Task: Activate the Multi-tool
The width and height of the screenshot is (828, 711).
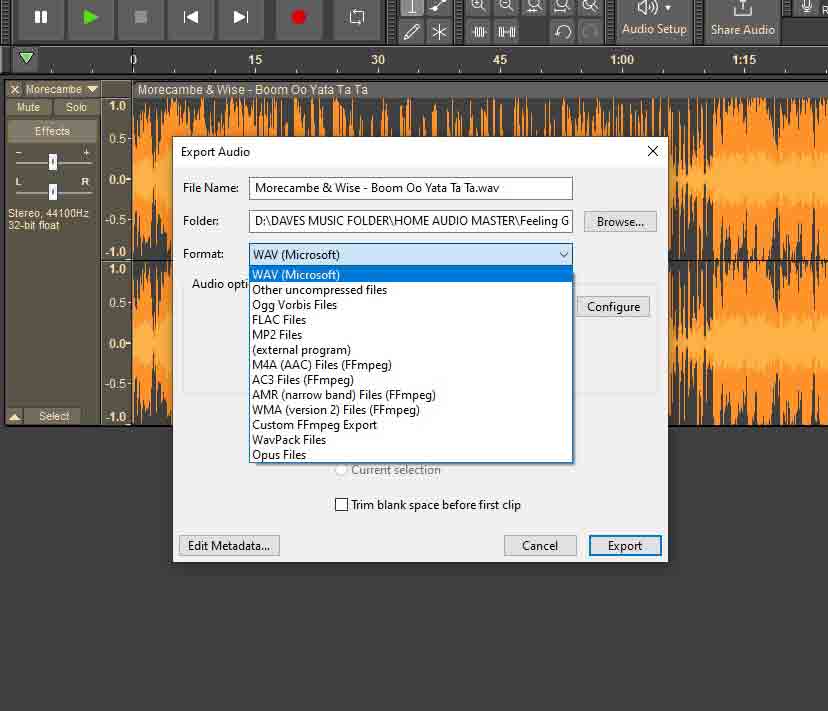Action: [x=440, y=32]
